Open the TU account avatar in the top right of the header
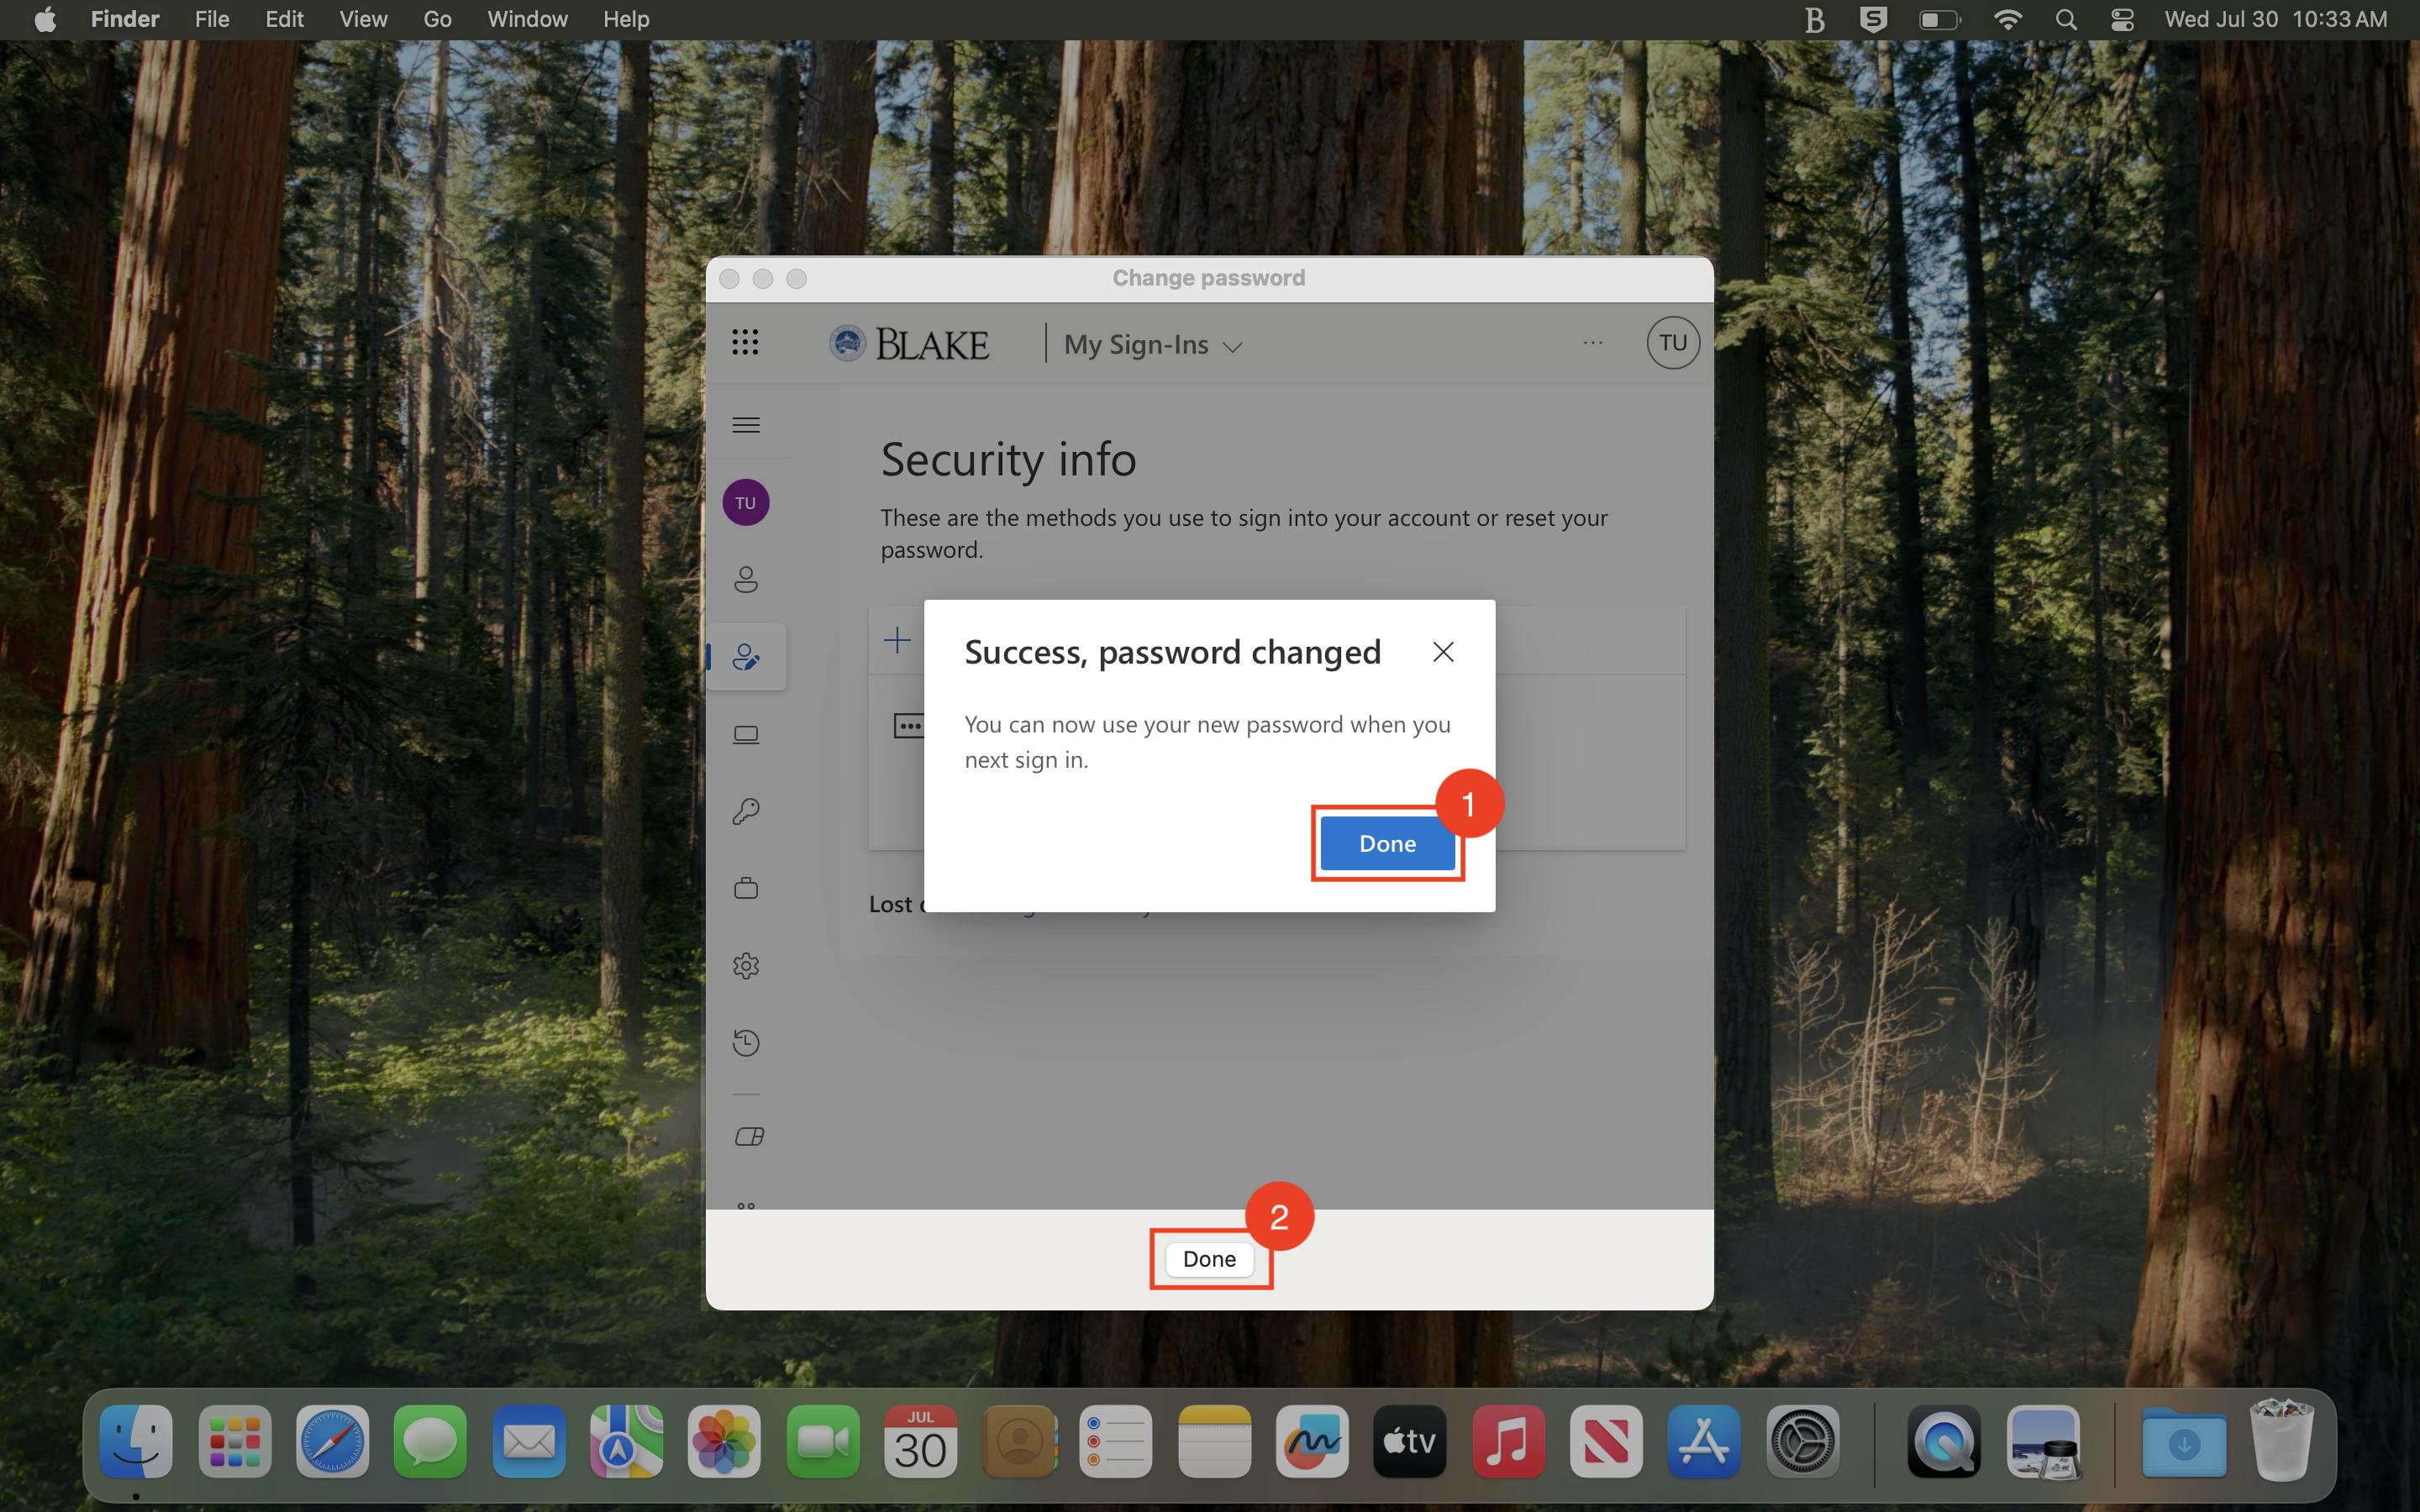The width and height of the screenshot is (2420, 1512). pos(1673,343)
